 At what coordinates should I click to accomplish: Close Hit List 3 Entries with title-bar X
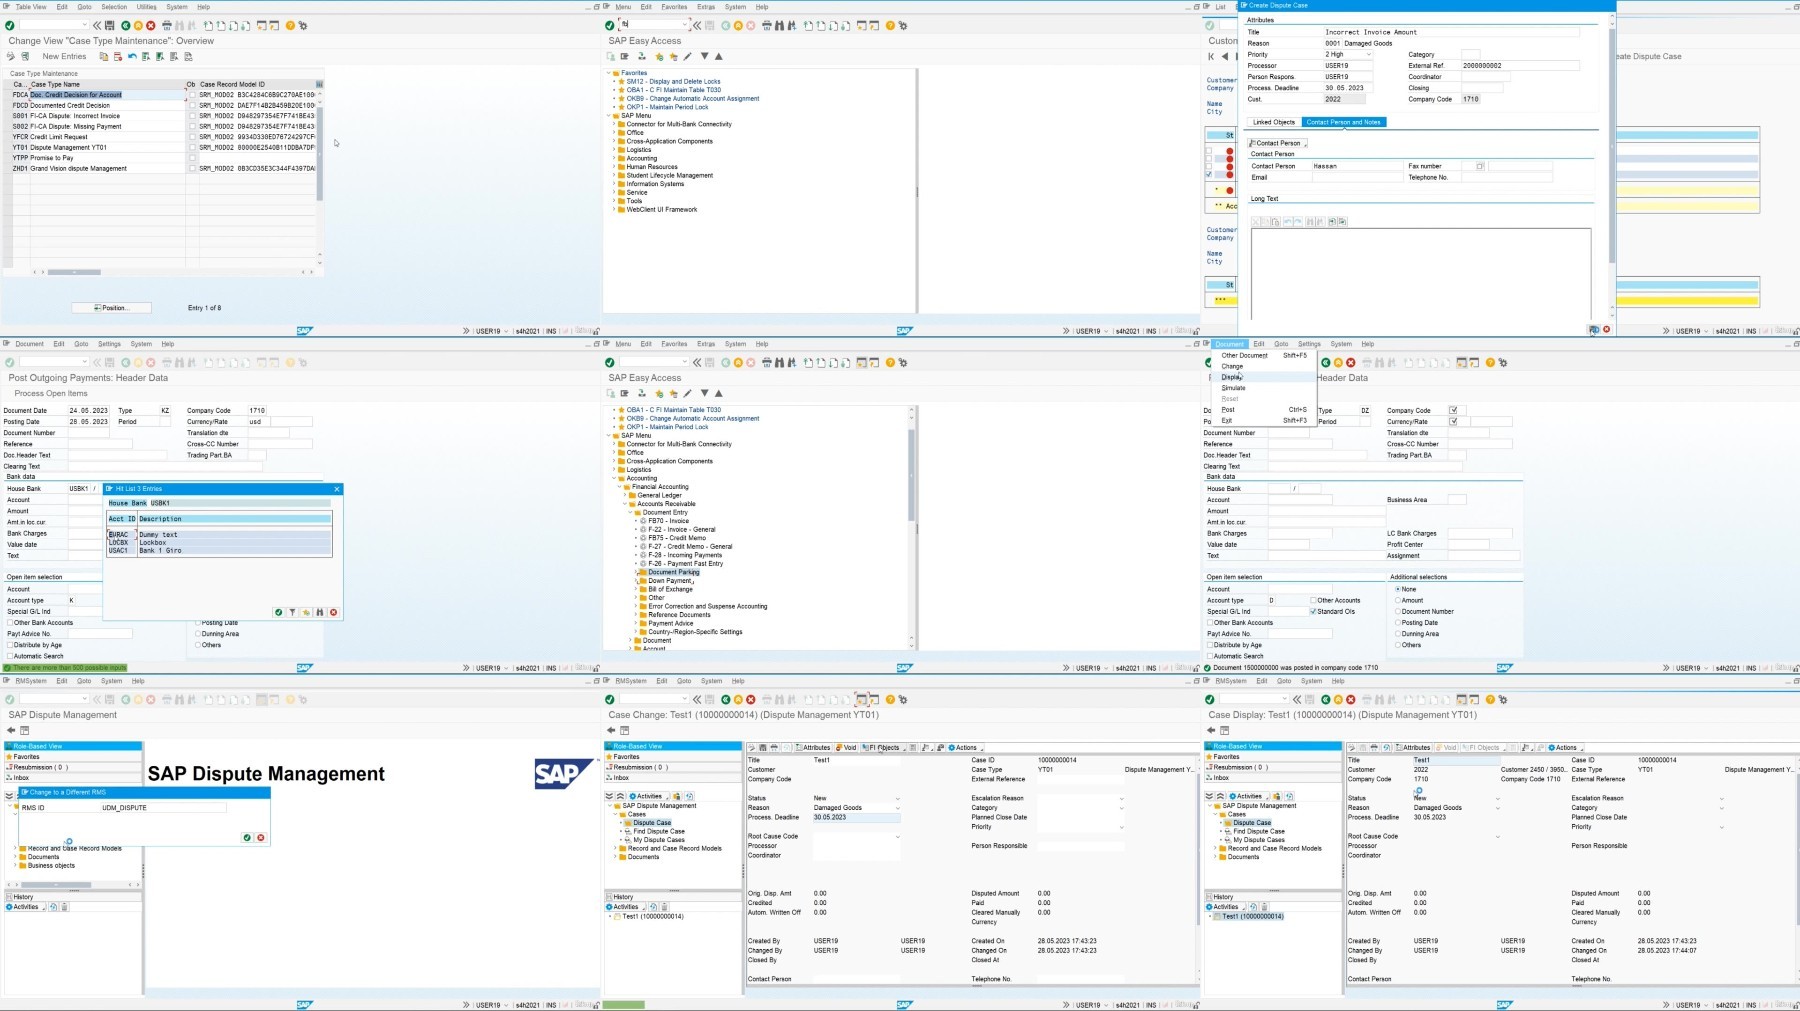coord(337,489)
